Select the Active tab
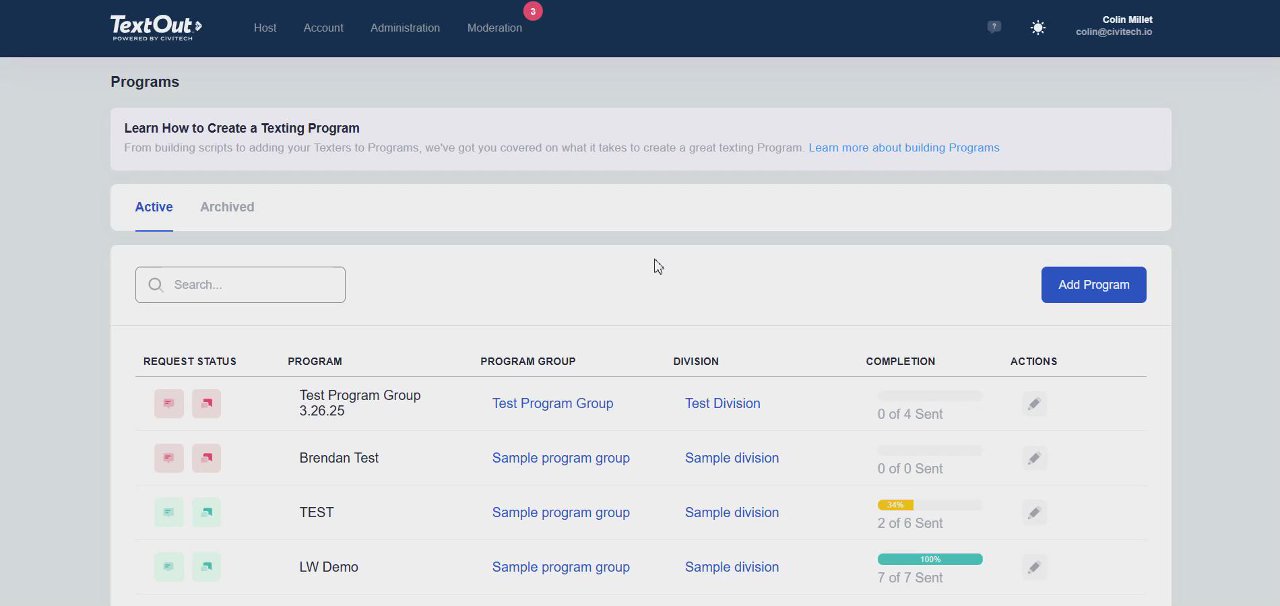 pyautogui.click(x=154, y=207)
